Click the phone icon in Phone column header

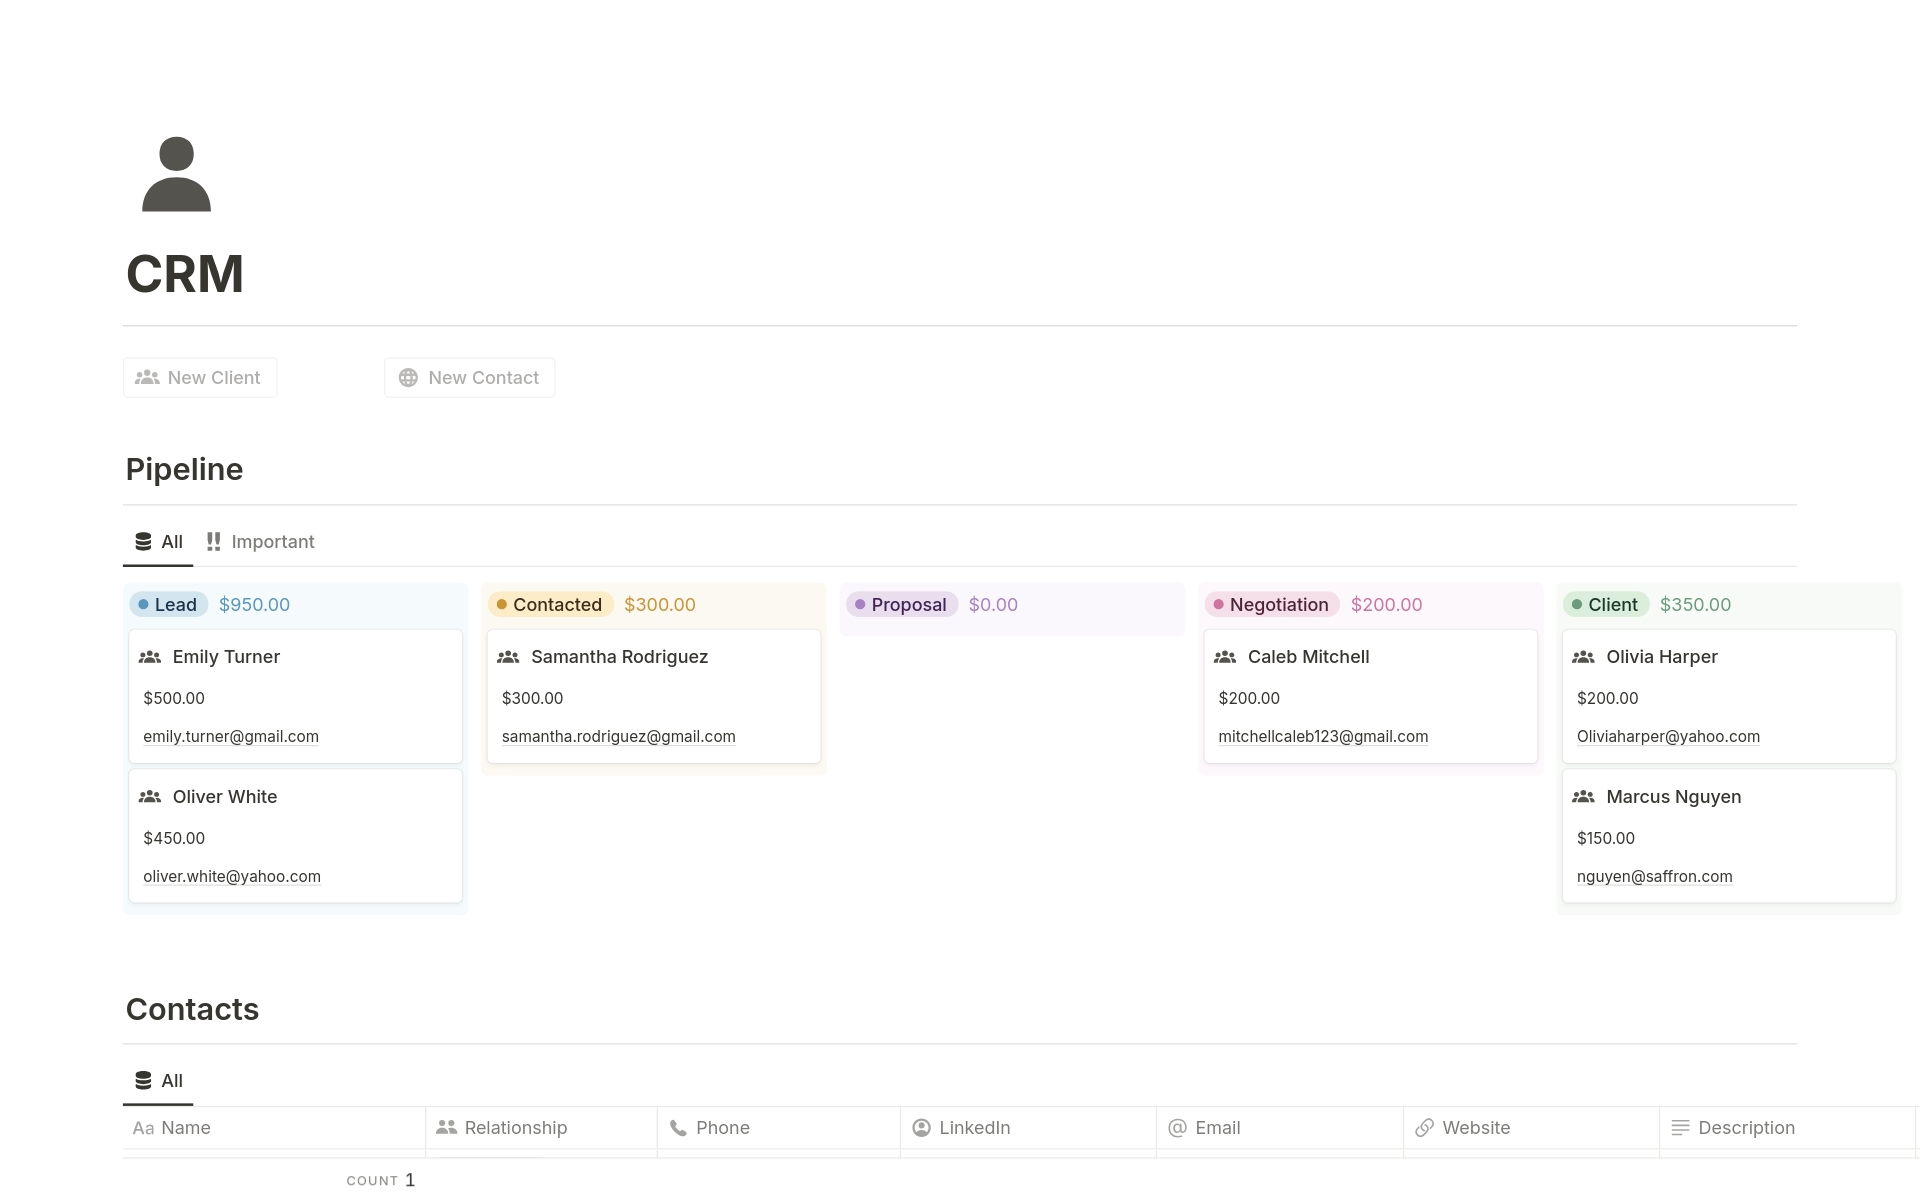678,1128
